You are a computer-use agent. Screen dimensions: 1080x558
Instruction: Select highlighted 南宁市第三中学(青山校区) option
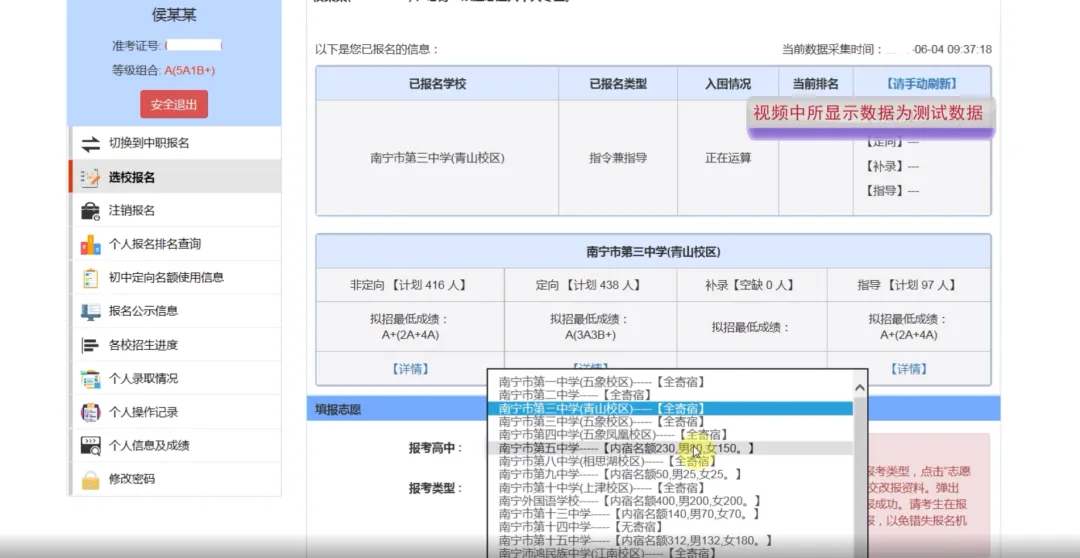669,409
